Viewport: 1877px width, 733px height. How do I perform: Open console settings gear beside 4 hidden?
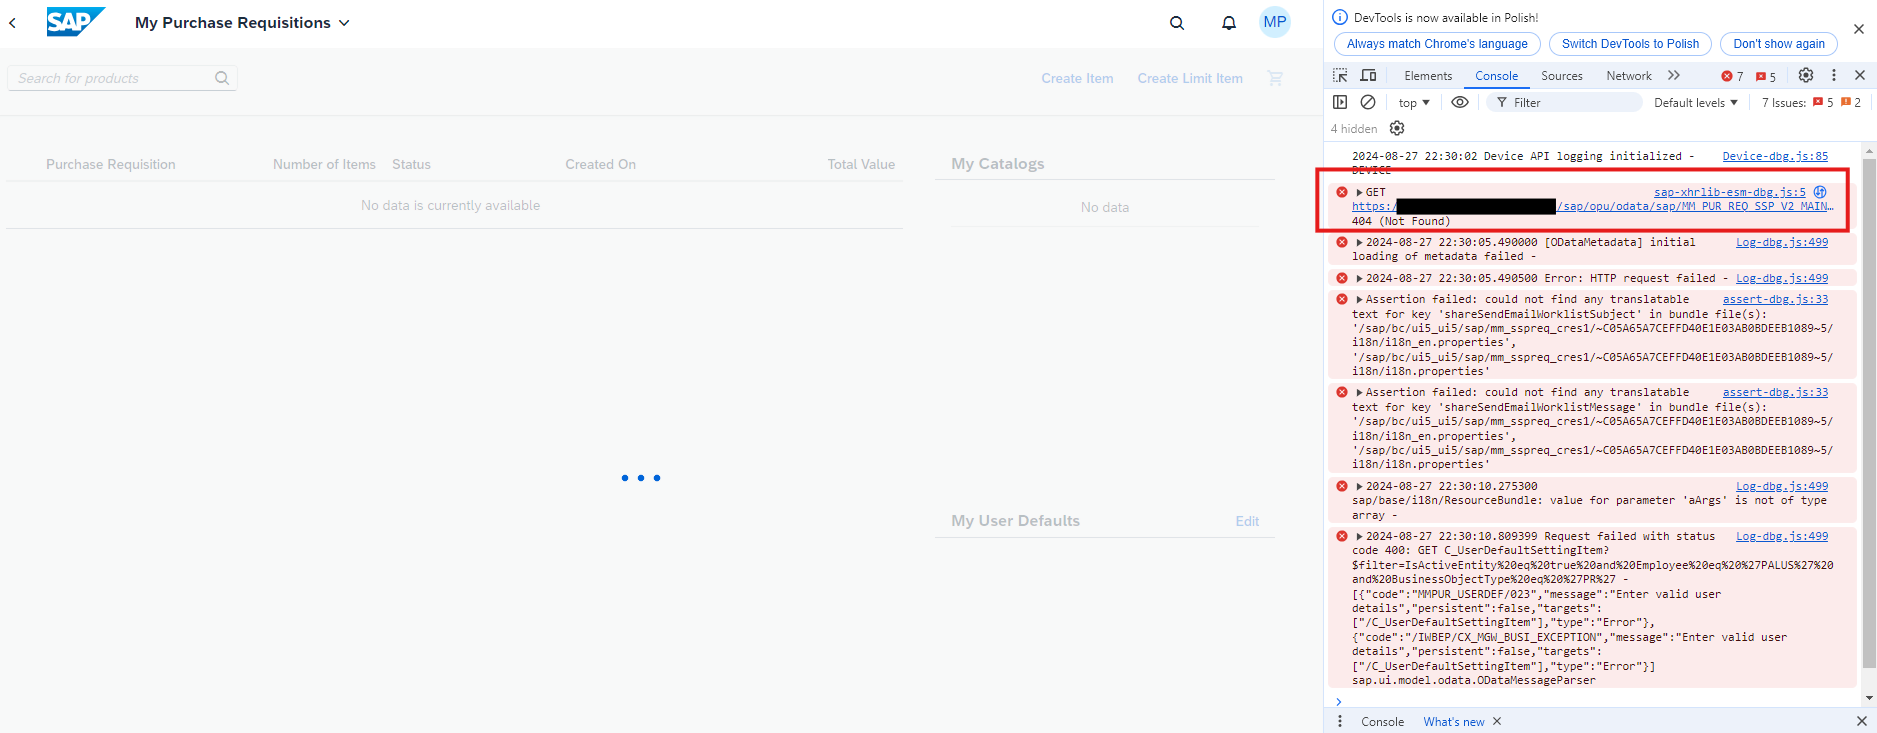(1397, 128)
